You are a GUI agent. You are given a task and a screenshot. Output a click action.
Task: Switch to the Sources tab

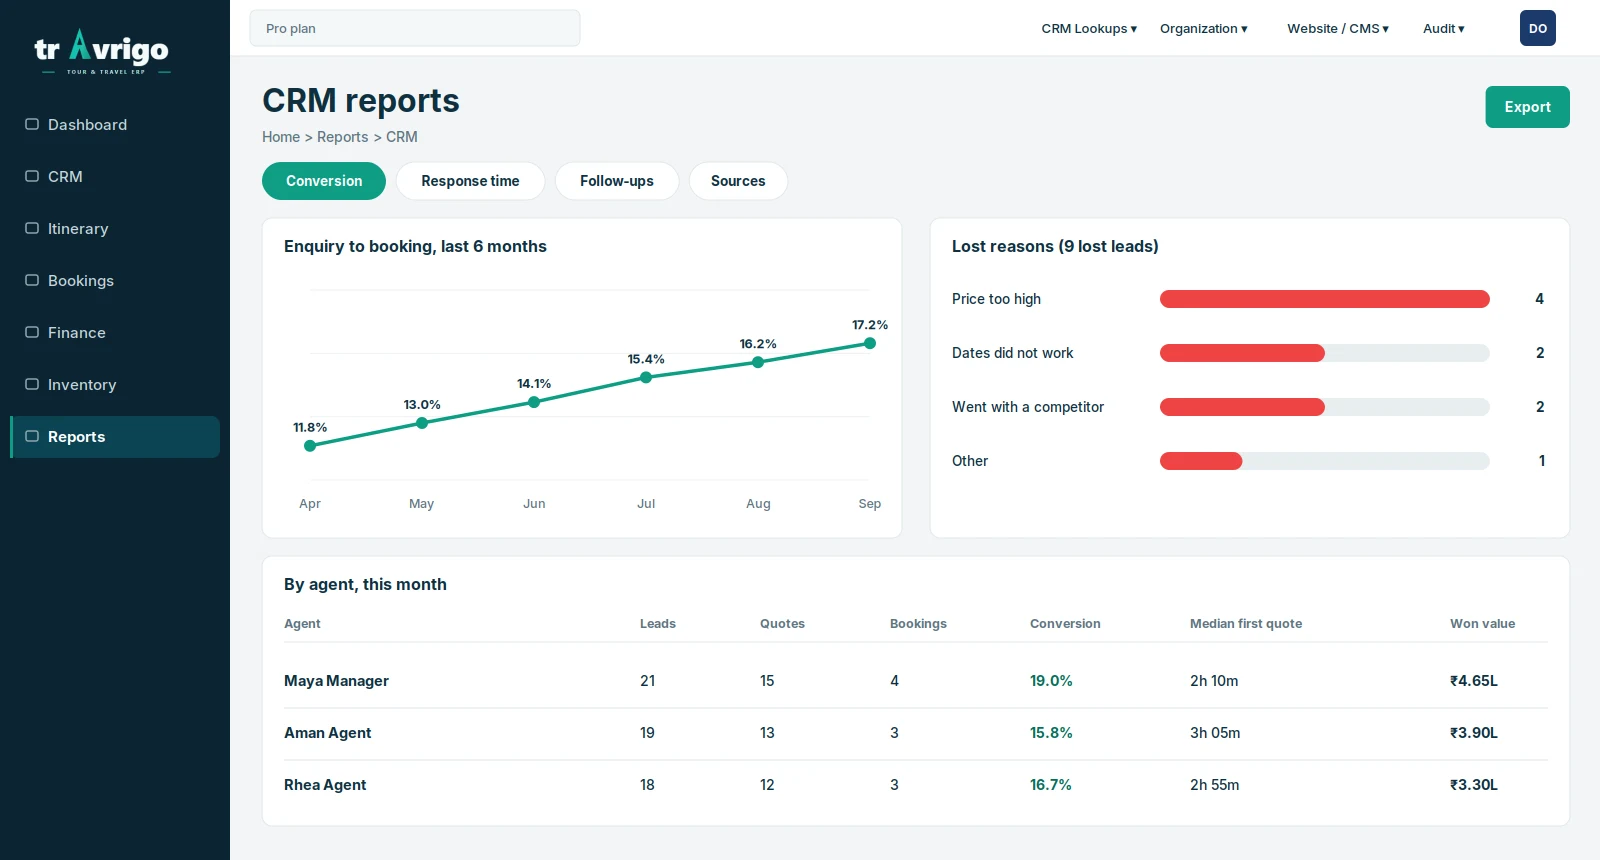click(x=738, y=181)
